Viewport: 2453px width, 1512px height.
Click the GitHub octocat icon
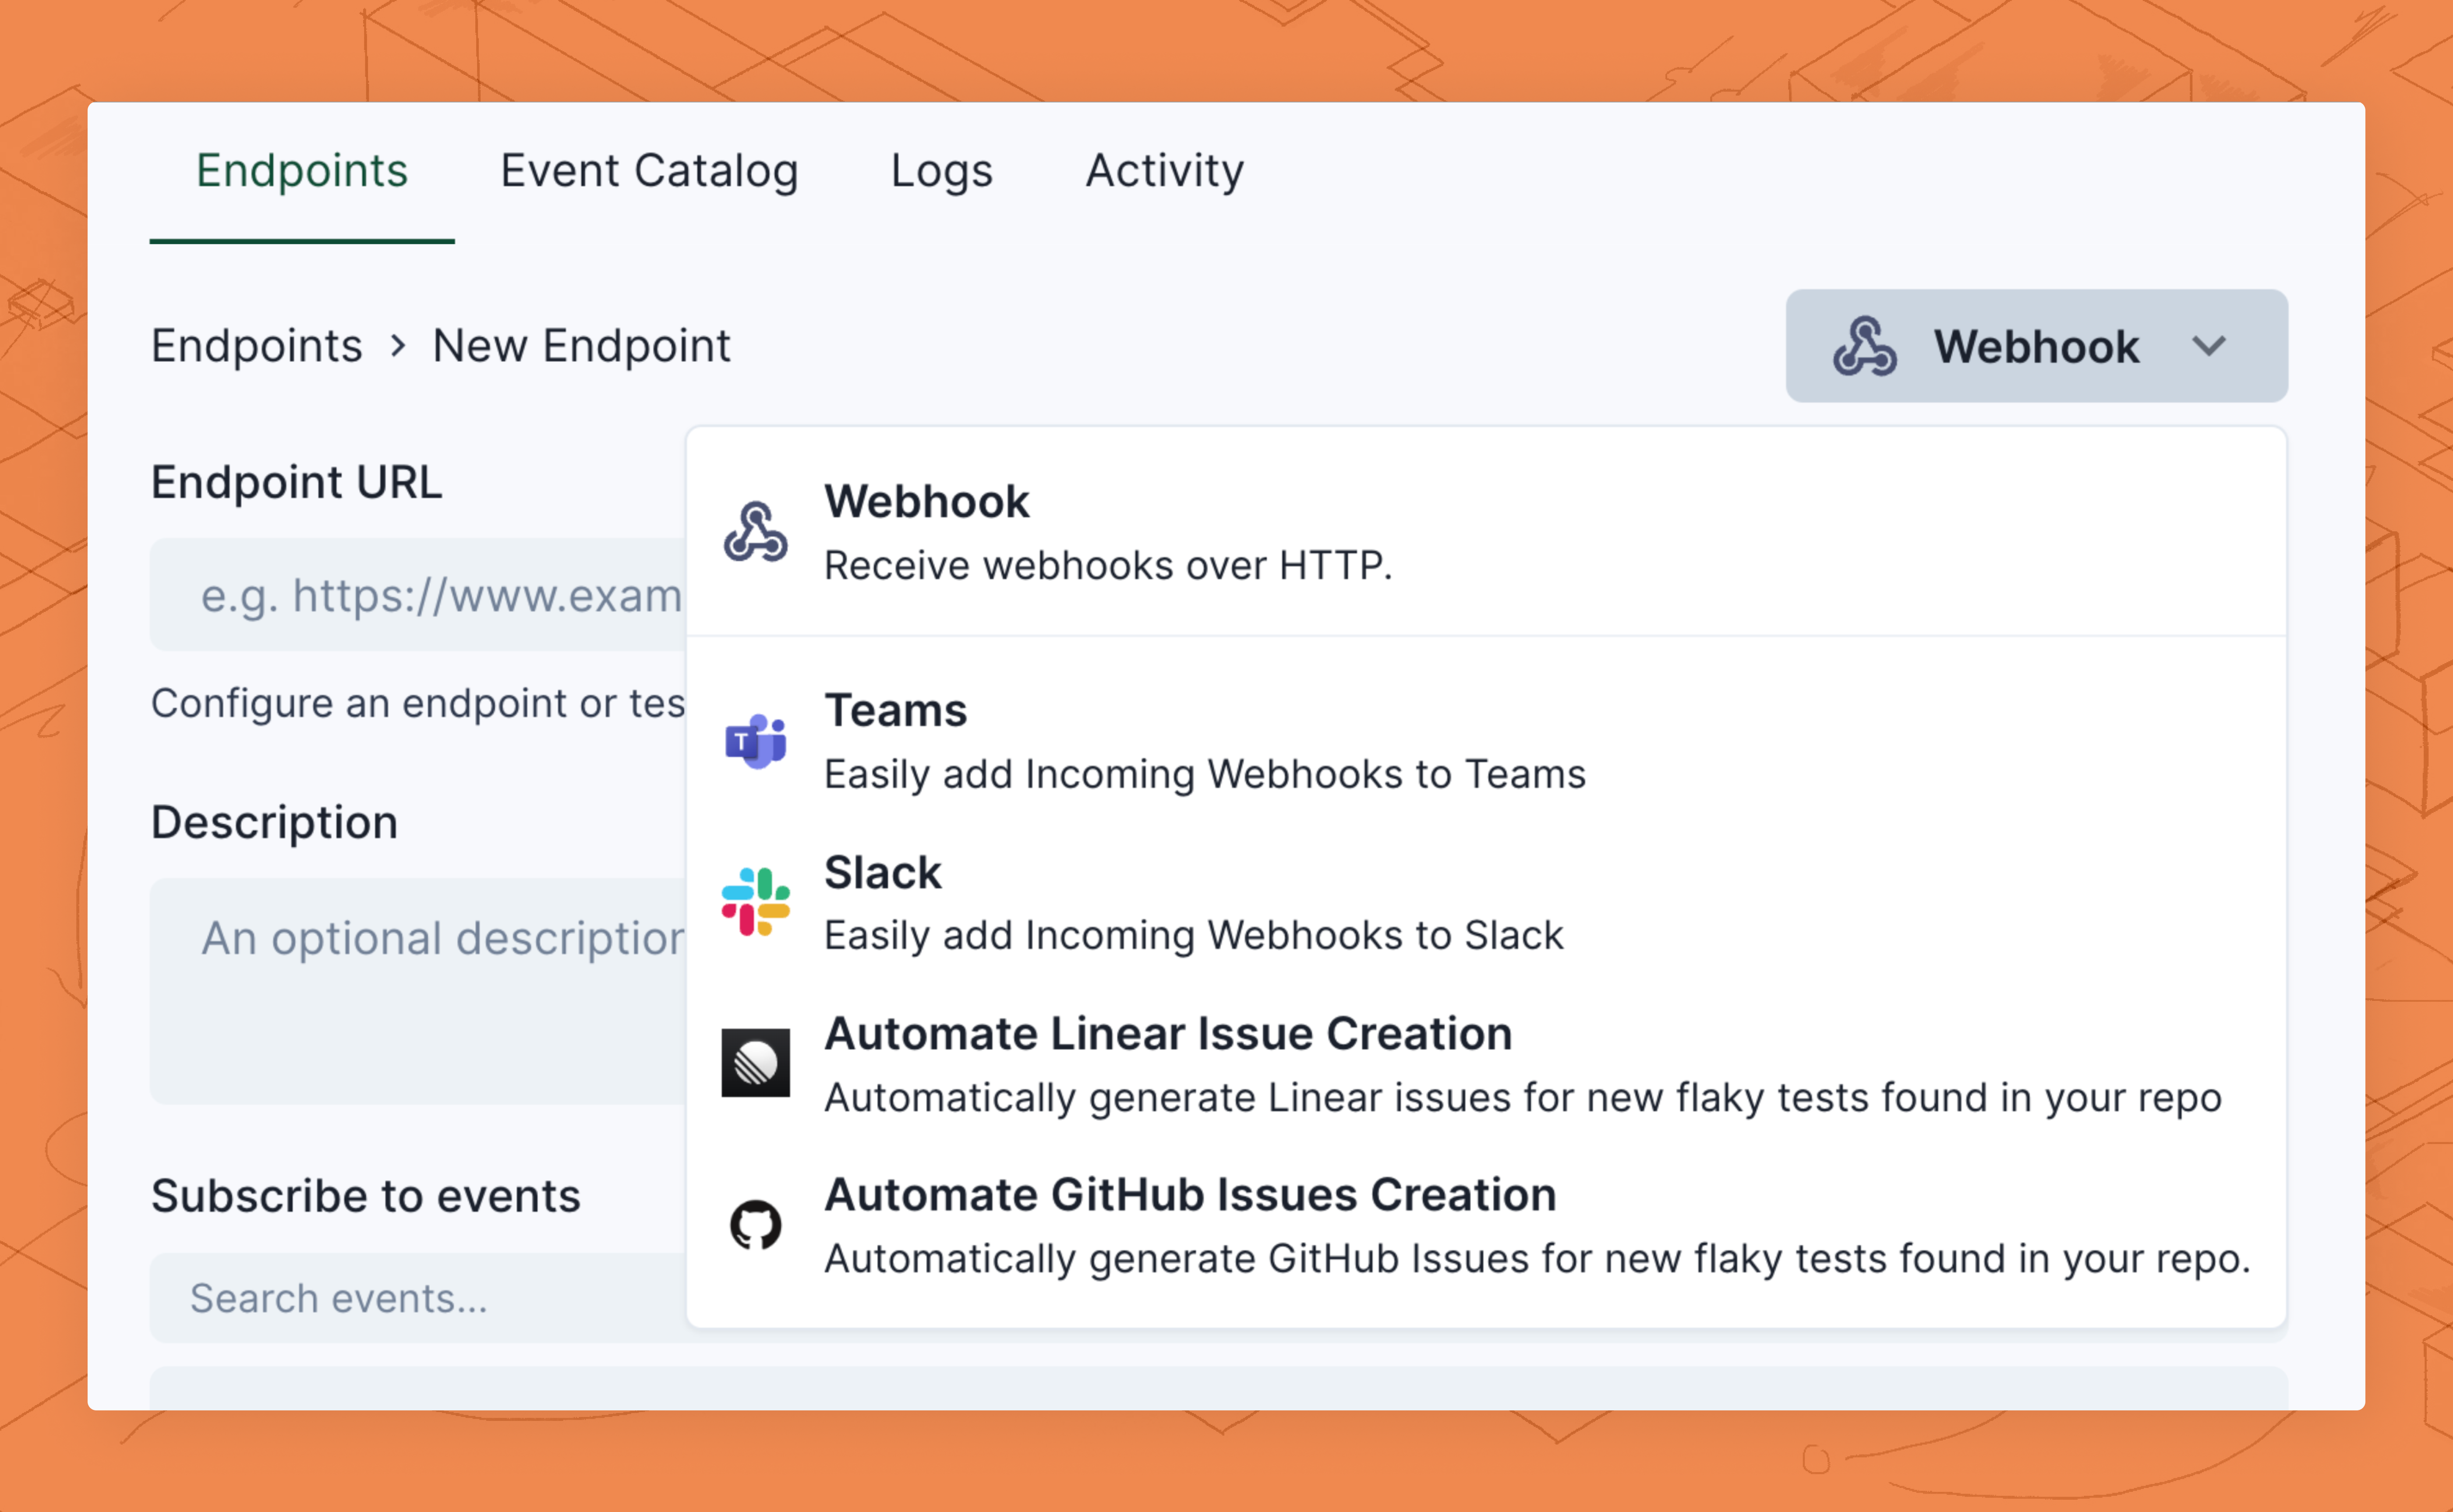755,1225
